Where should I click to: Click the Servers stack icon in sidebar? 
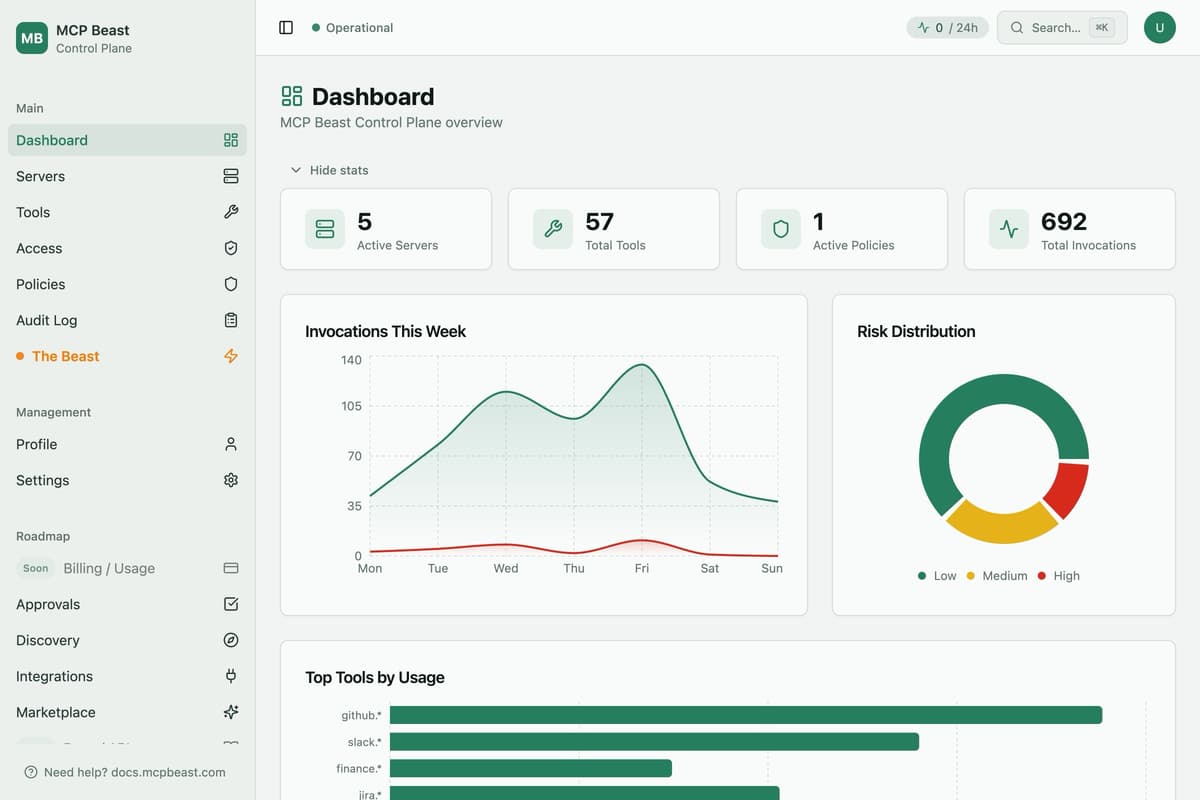231,176
